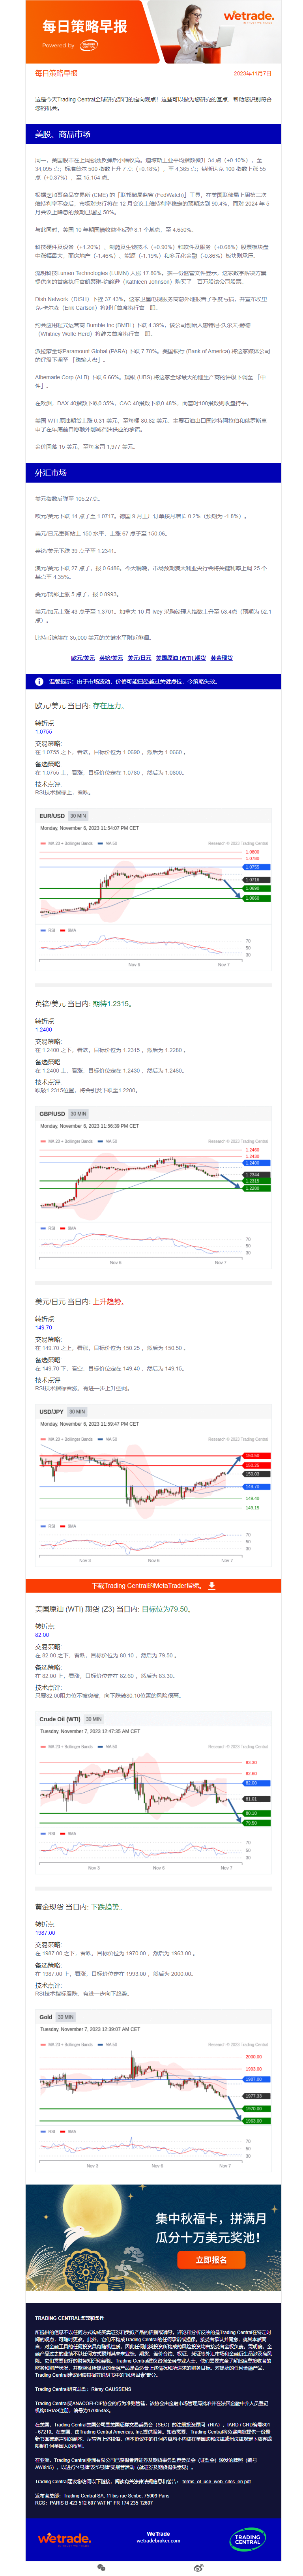Click the 30 MIN tag on the USD/JPY chart
Image resolution: width=303 pixels, height=2576 pixels.
tap(76, 1412)
